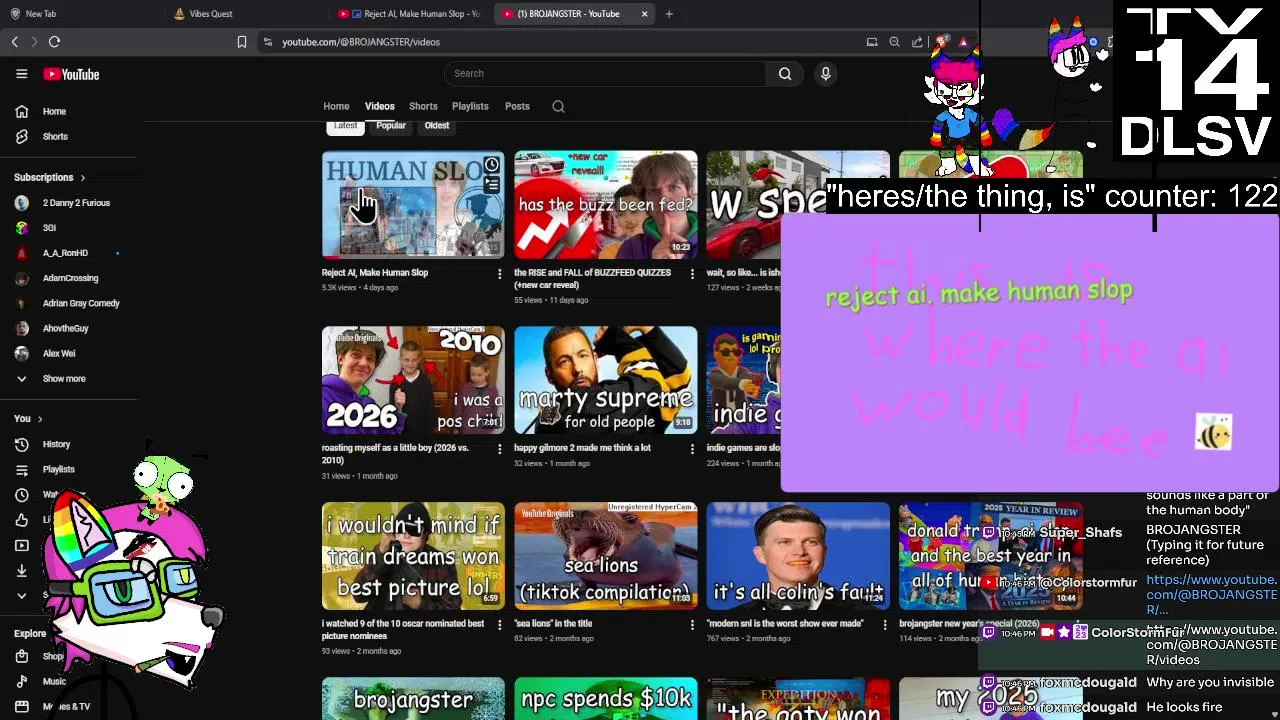Image resolution: width=1280 pixels, height=720 pixels.
Task: Switch to channel Home tab
Action: (x=336, y=106)
